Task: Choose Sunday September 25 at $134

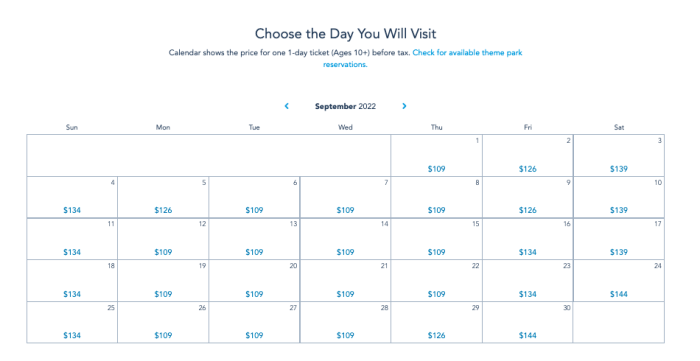Action: click(x=72, y=322)
